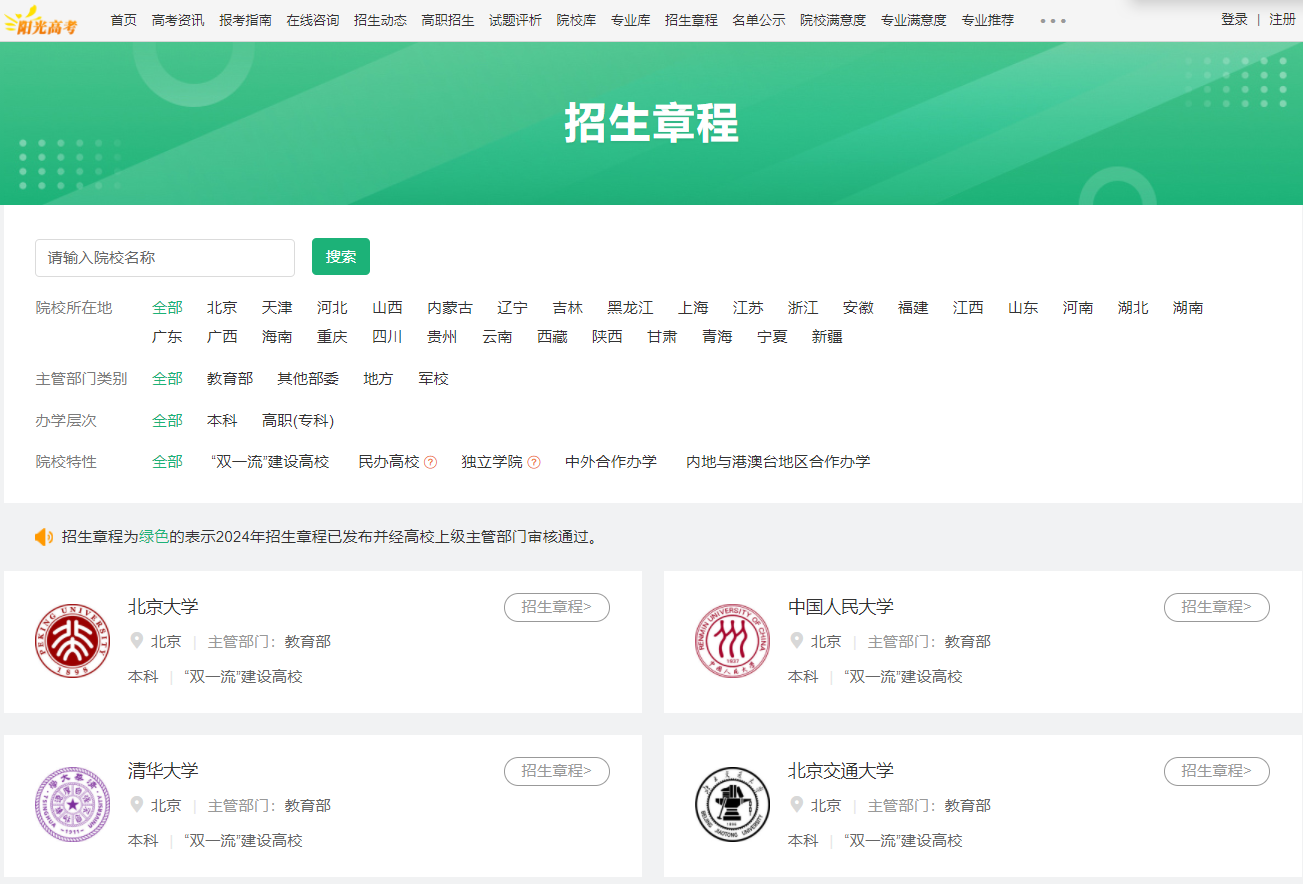Filter location by 黑龙江
The width and height of the screenshot is (1303, 884).
tap(630, 308)
